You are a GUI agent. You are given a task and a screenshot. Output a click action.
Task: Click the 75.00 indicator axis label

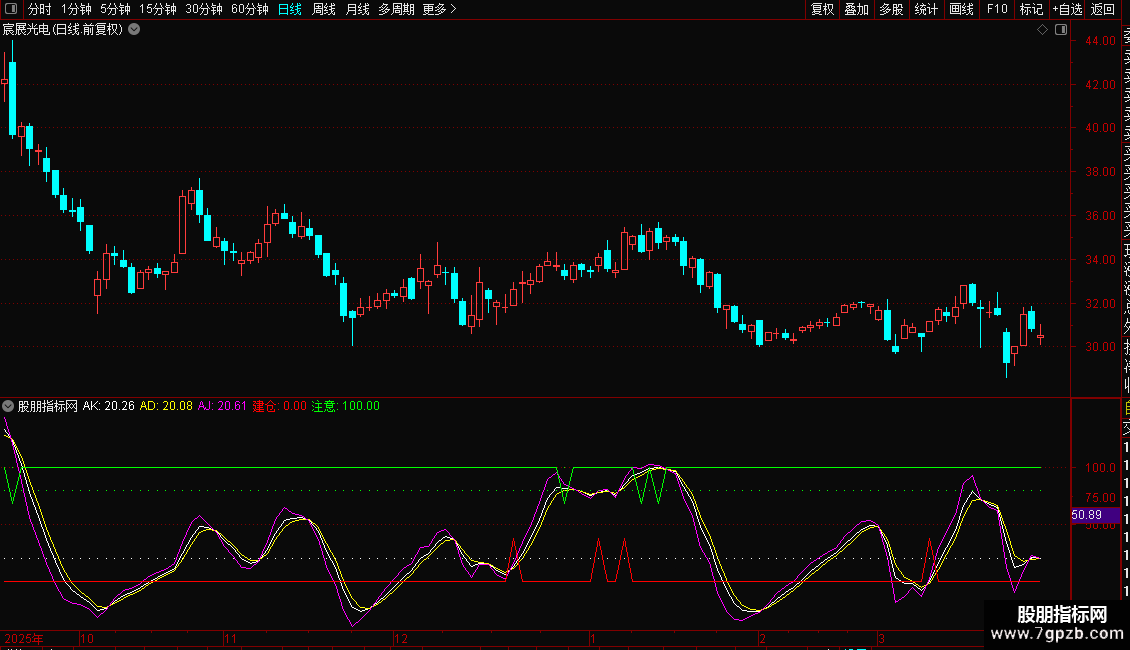pyautogui.click(x=1100, y=498)
